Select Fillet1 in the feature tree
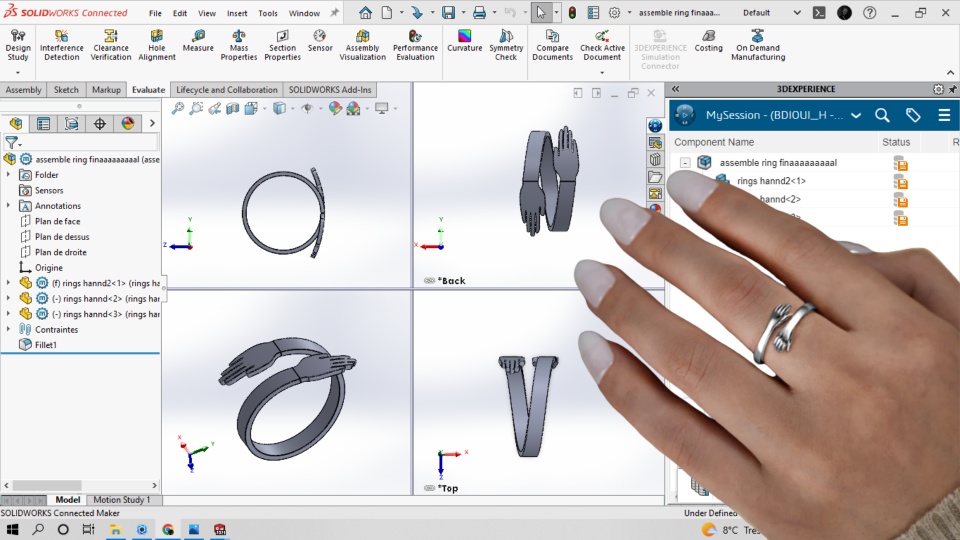 [x=46, y=345]
